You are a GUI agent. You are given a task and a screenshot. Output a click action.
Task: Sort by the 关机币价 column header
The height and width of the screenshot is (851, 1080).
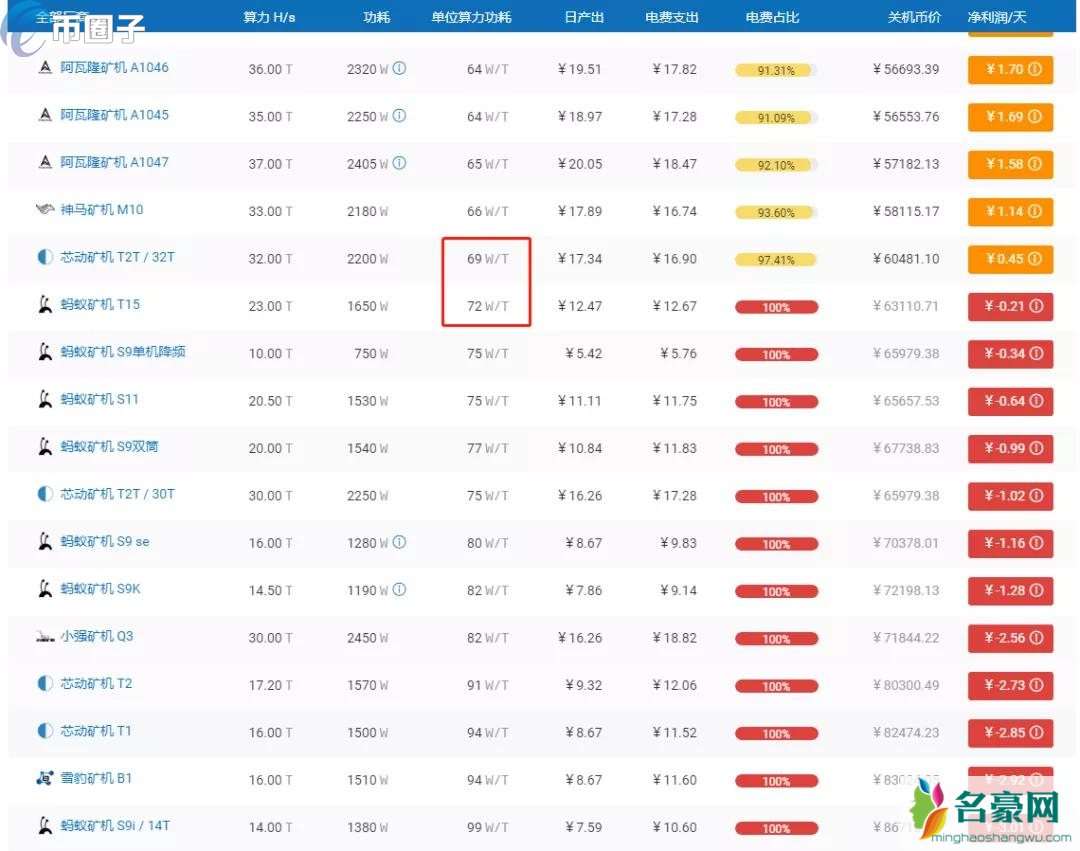click(x=914, y=17)
